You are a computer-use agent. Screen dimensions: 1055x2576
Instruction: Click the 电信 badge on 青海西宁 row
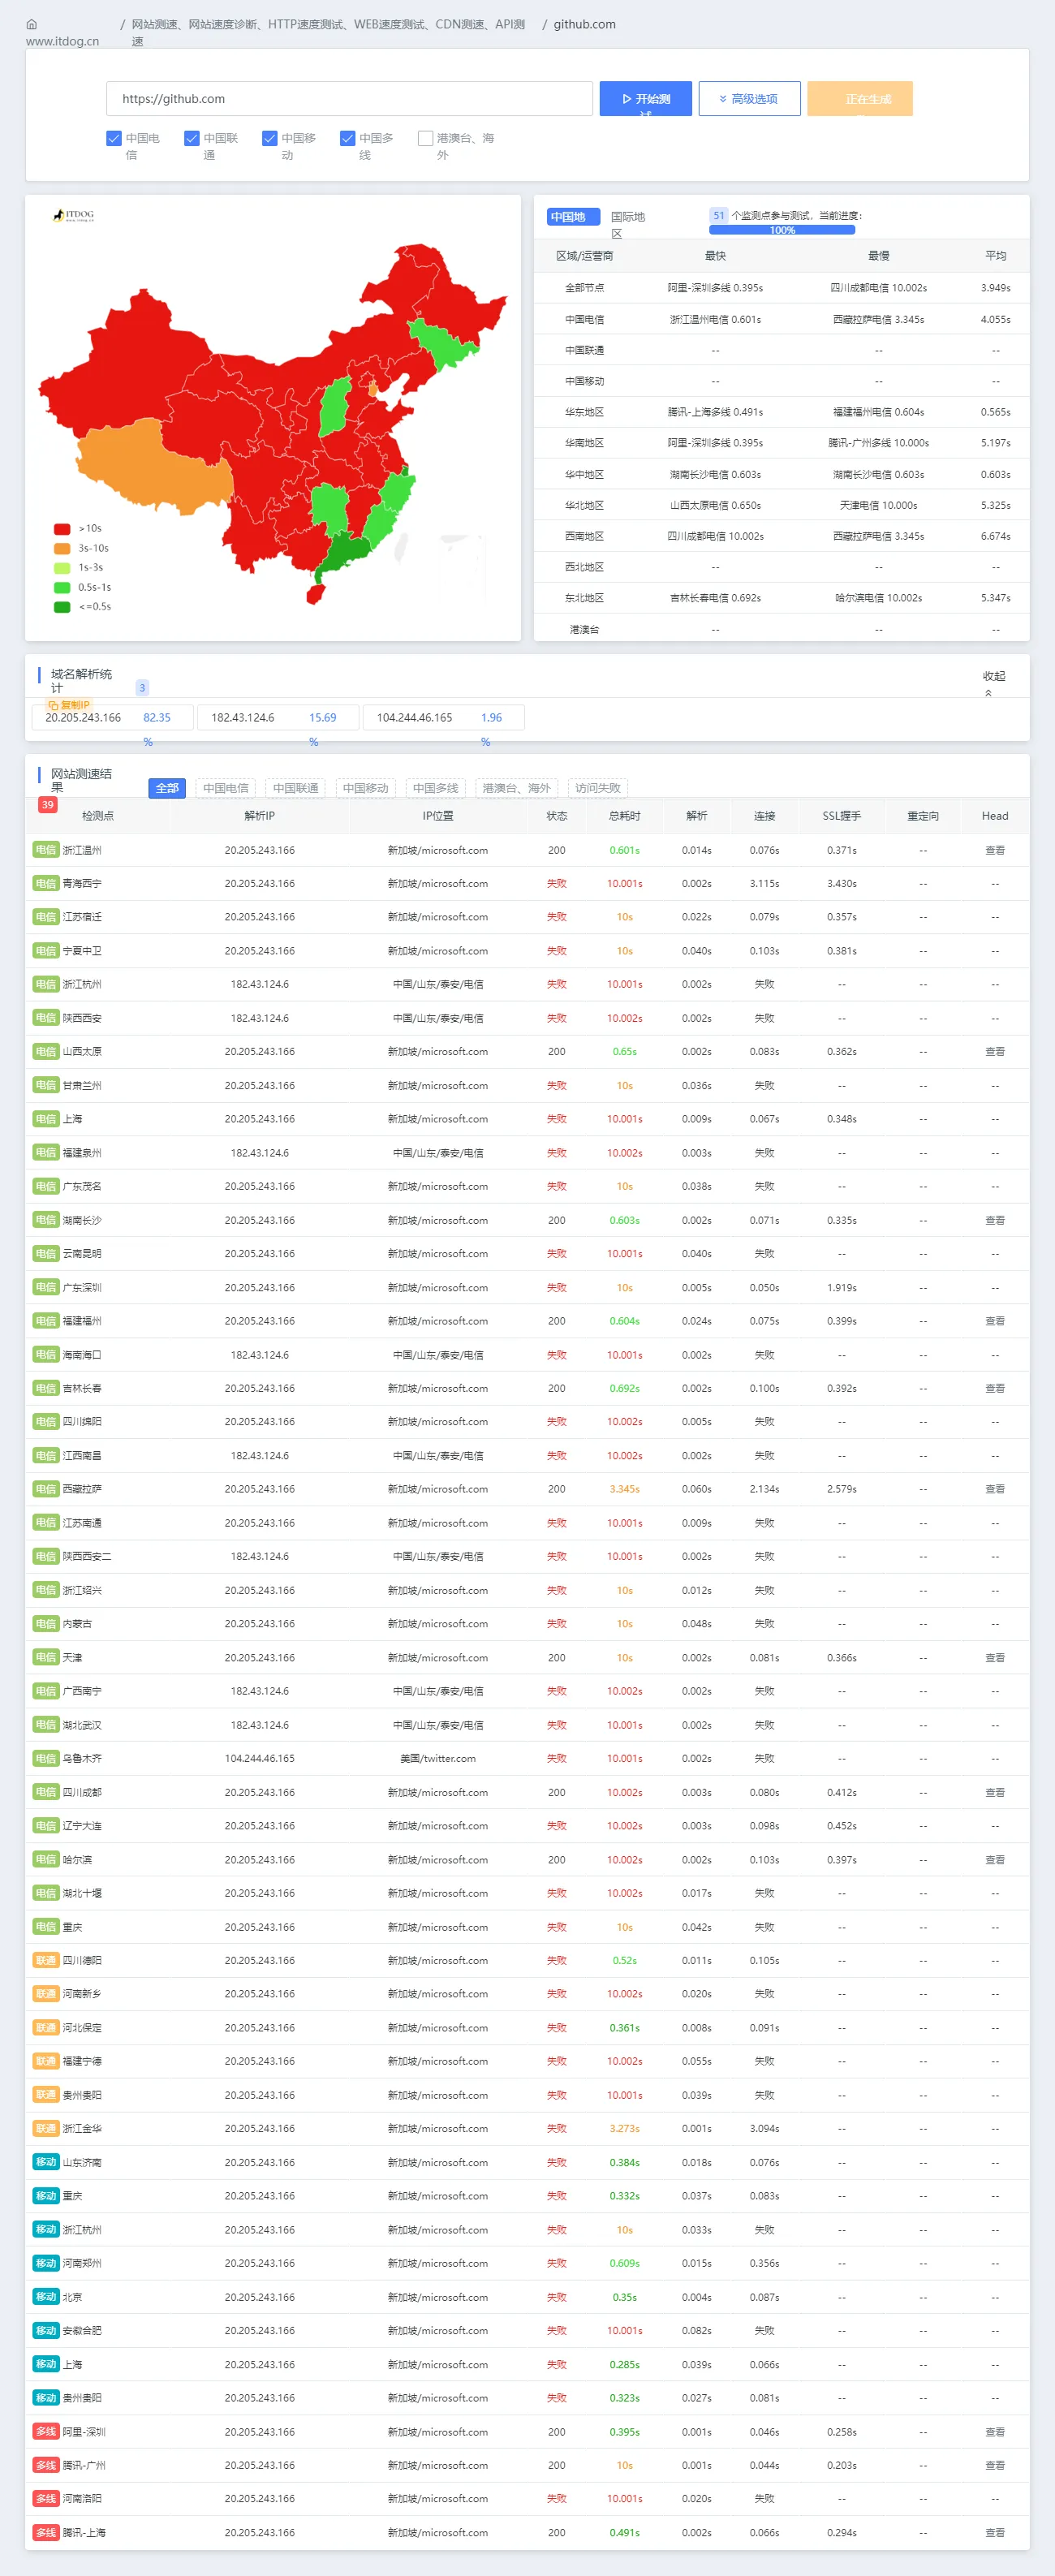(x=46, y=884)
